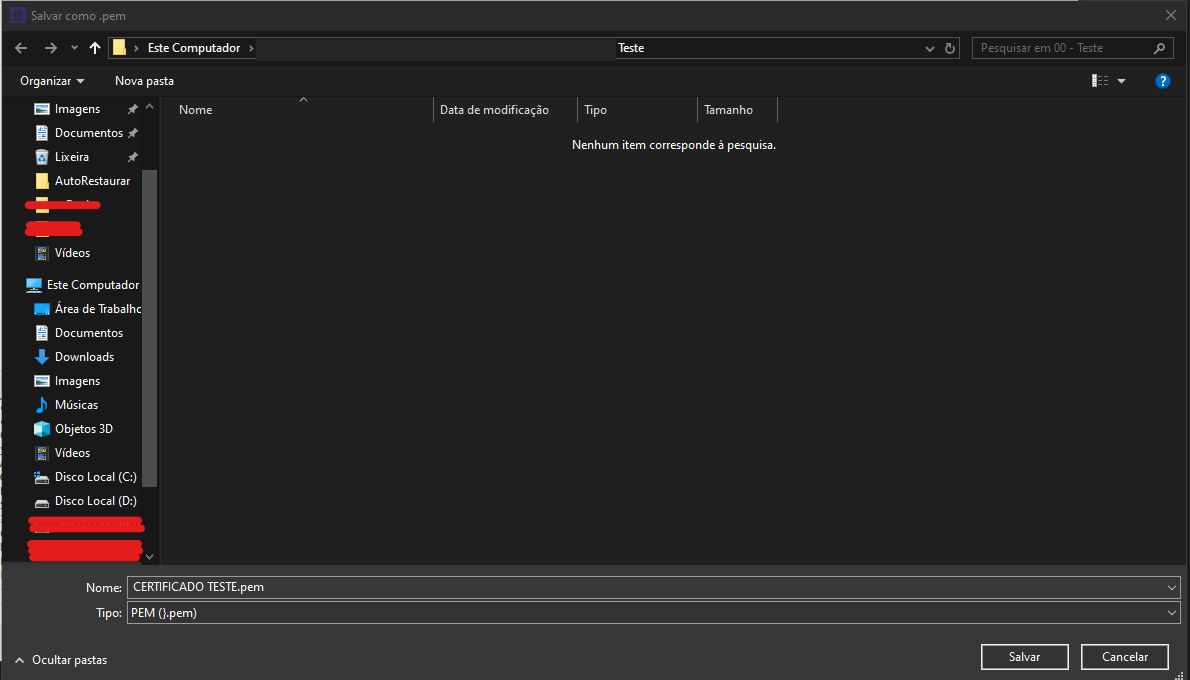Open the blue help icon
Screen dimensions: 1190x680
point(1162,80)
